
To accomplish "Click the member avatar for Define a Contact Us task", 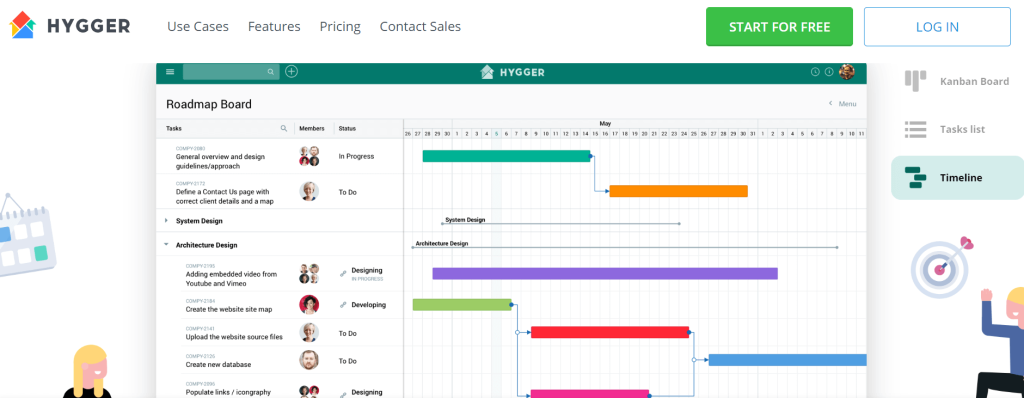I will (x=310, y=191).
